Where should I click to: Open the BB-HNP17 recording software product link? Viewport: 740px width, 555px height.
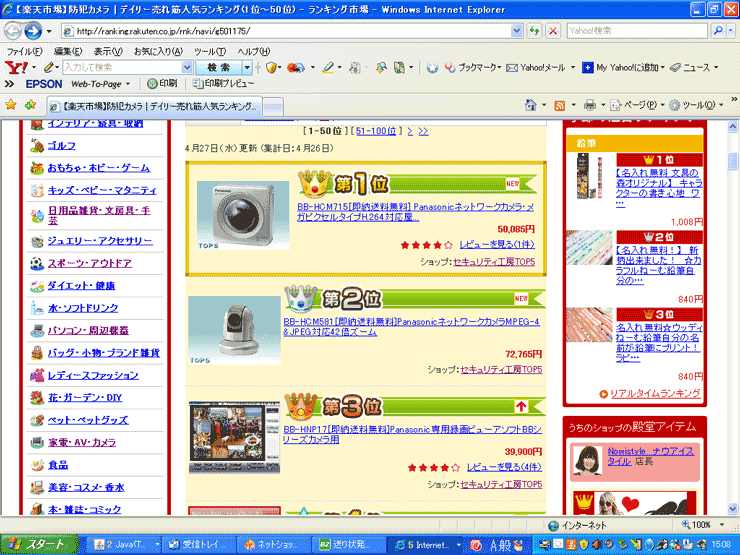tap(412, 435)
